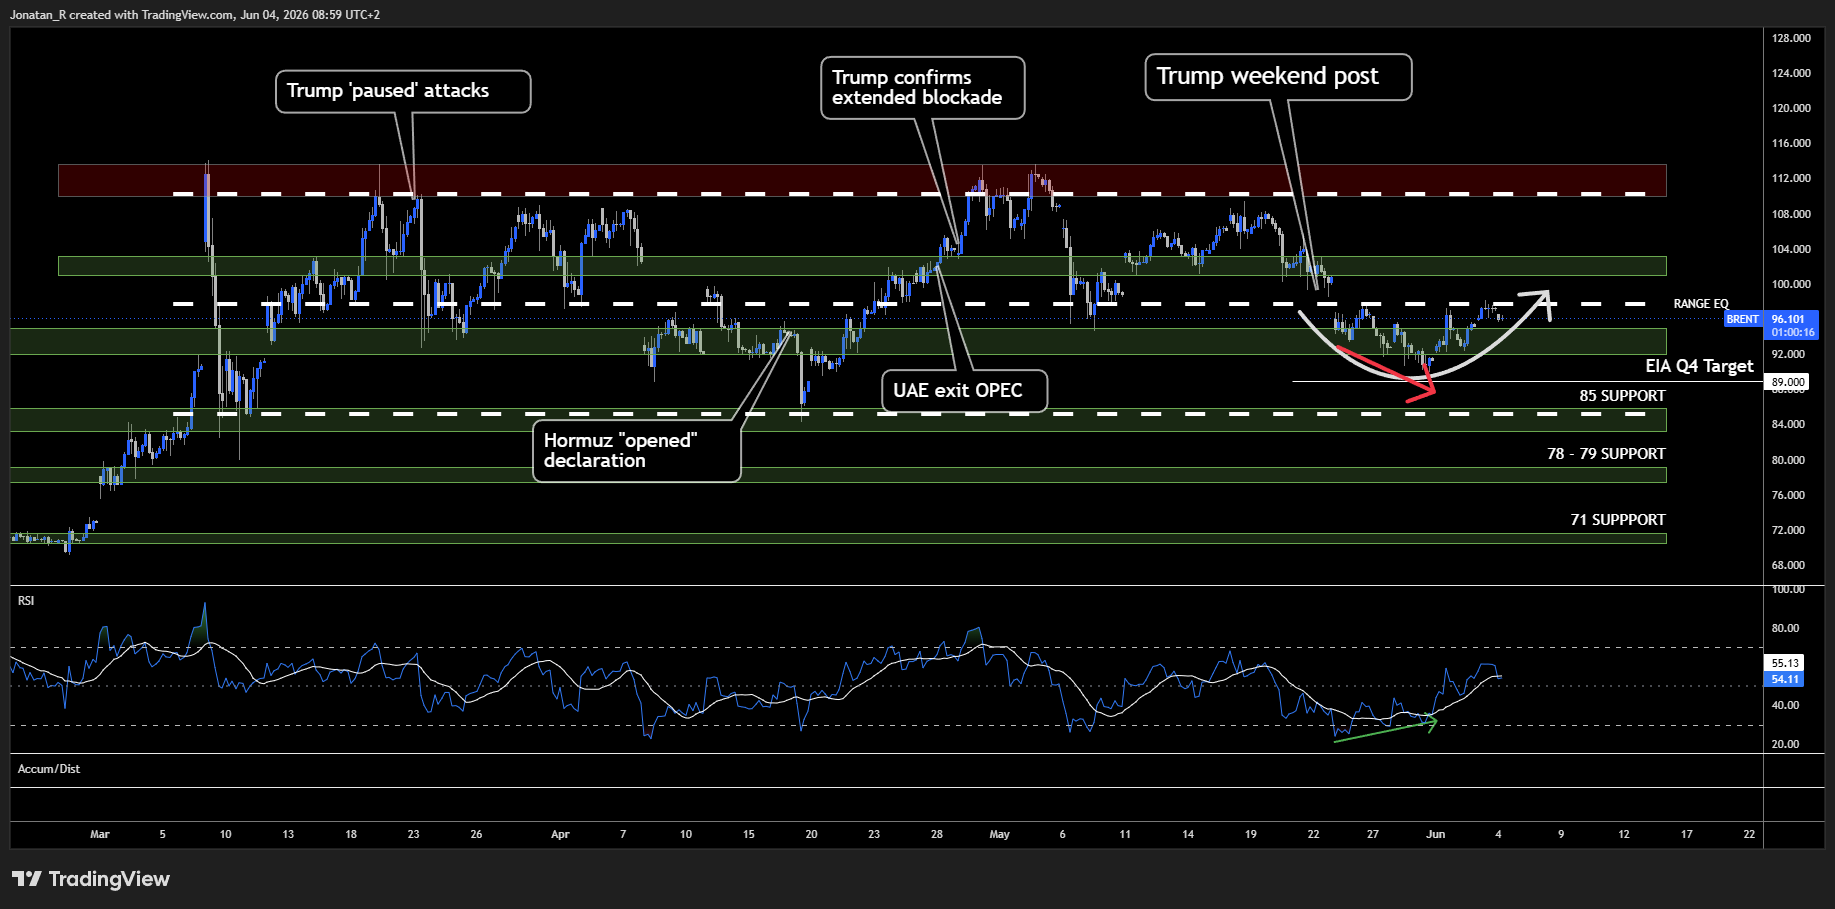
Task: Select the 89.000 price line label
Action: (1788, 382)
